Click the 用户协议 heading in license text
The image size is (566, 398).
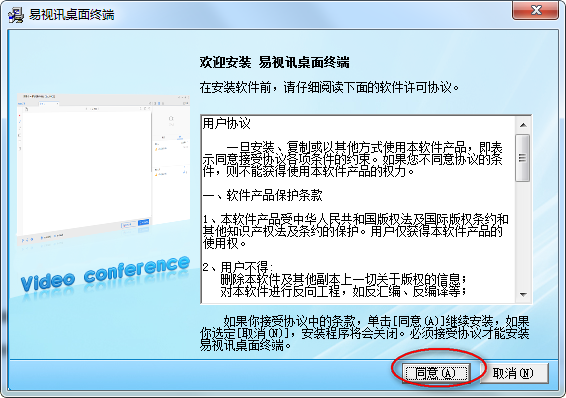point(226,123)
